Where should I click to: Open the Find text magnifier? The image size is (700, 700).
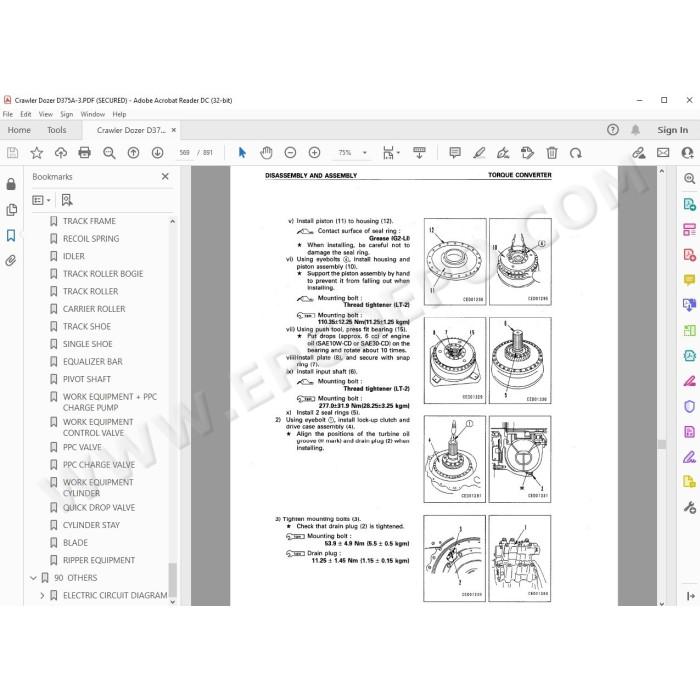(x=109, y=153)
